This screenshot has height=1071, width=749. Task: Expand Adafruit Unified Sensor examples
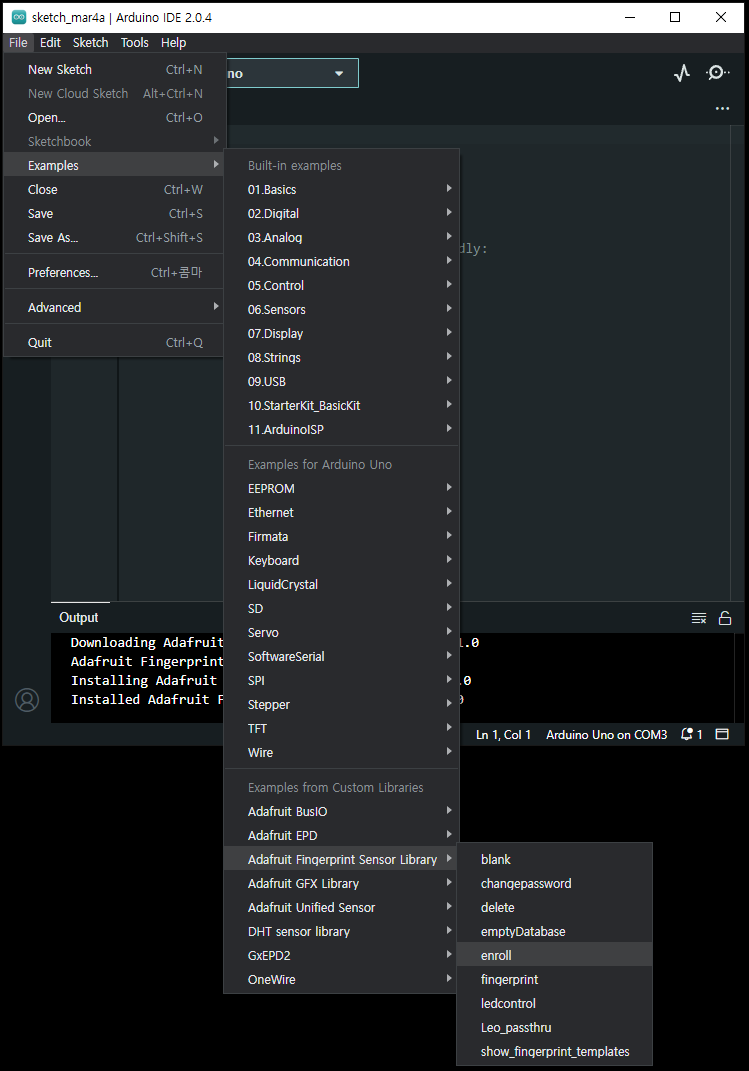pos(341,907)
